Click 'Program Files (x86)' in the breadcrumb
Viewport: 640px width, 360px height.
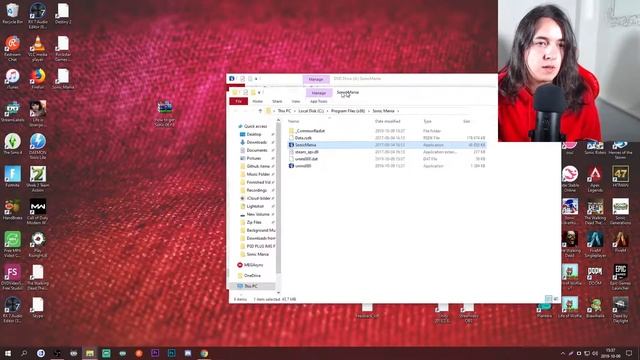point(348,111)
